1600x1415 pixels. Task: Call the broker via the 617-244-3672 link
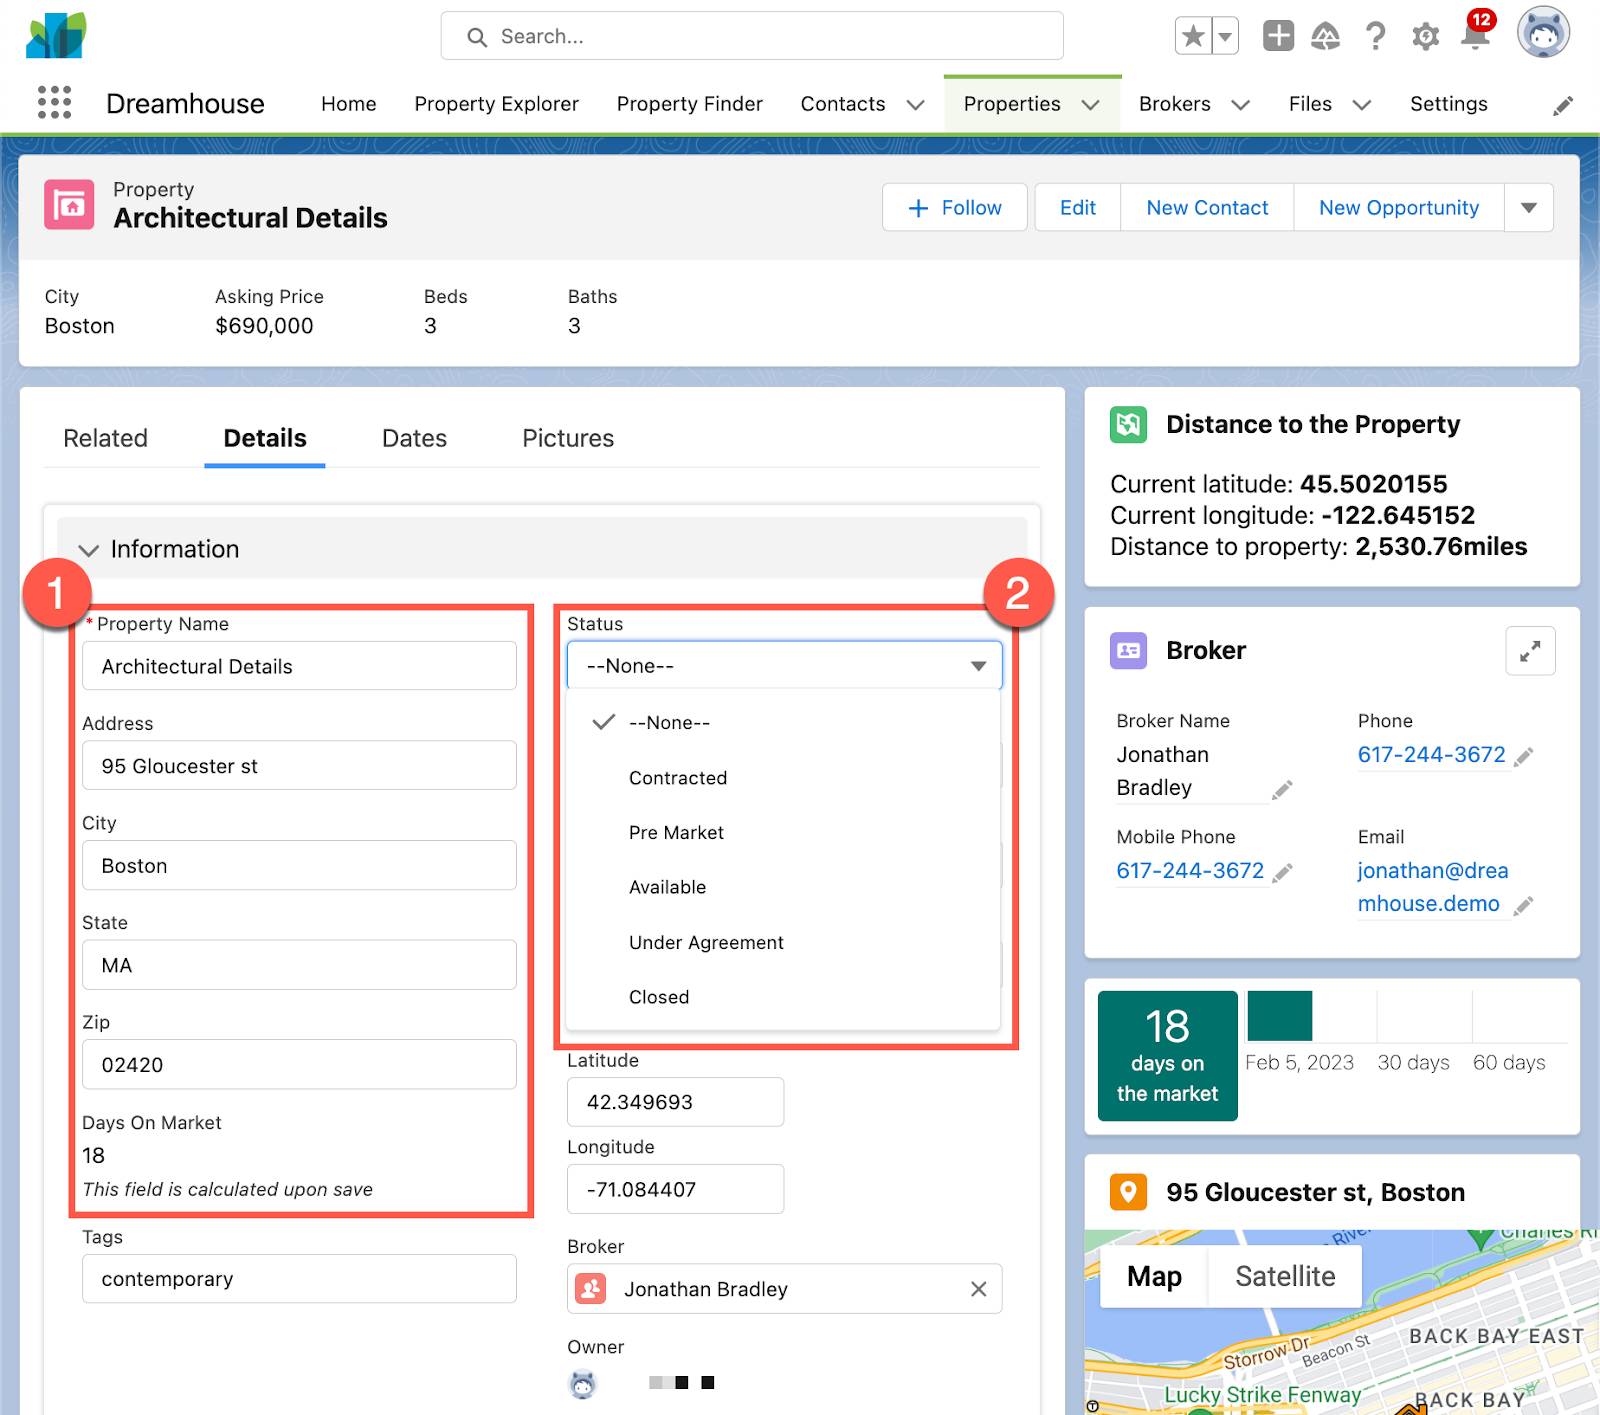1432,755
